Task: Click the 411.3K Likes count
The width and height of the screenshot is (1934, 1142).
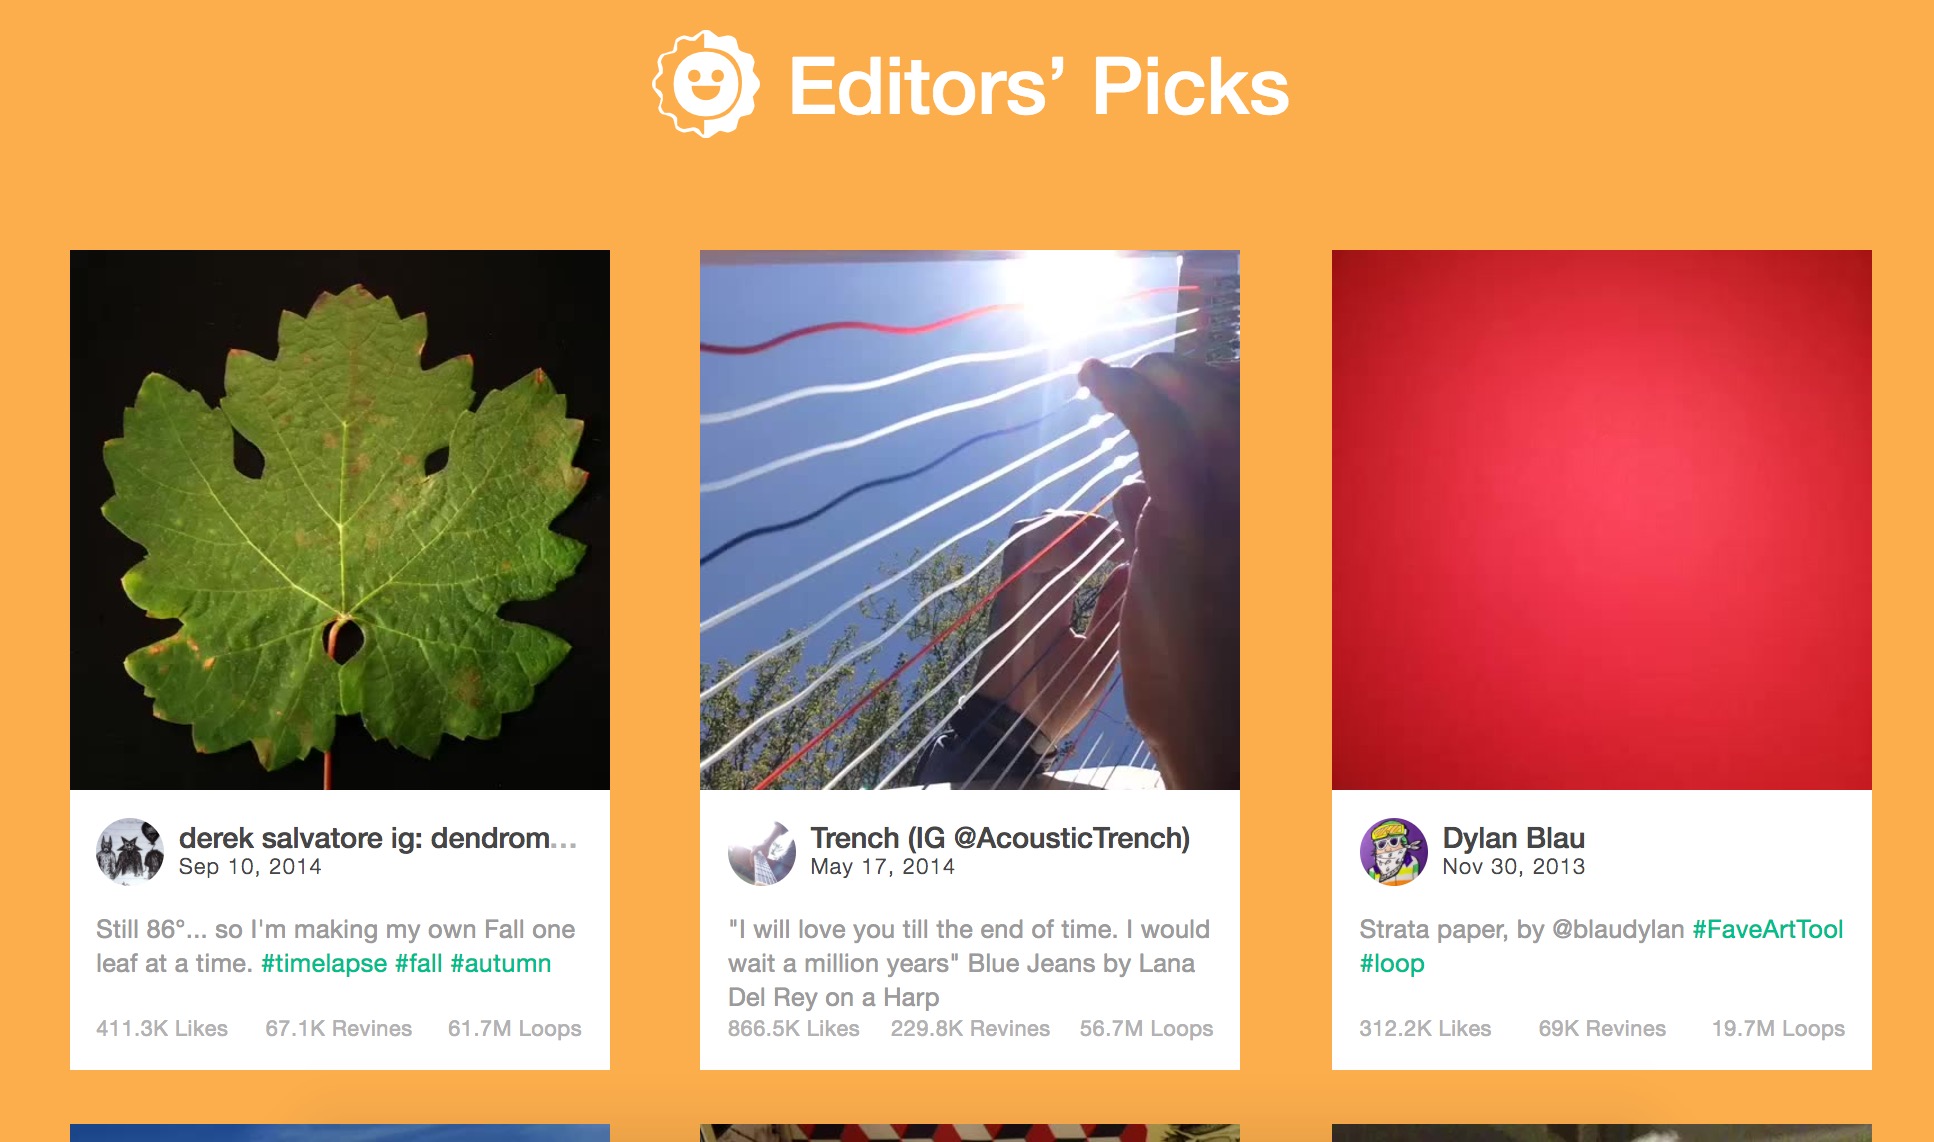Action: point(162,1028)
